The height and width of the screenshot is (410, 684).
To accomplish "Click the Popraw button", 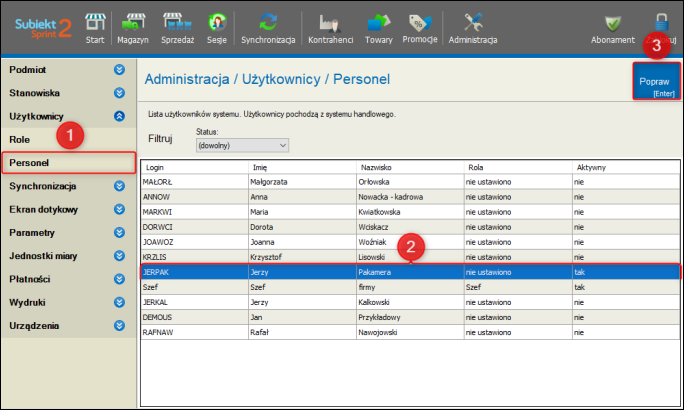I will 655,81.
